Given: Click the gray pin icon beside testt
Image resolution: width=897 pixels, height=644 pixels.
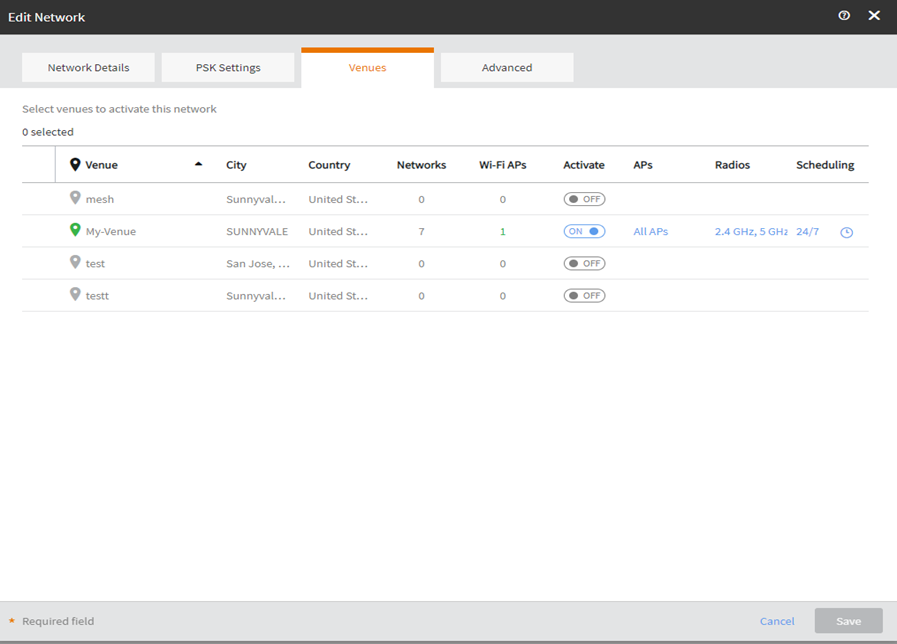Looking at the screenshot, I should 75,295.
